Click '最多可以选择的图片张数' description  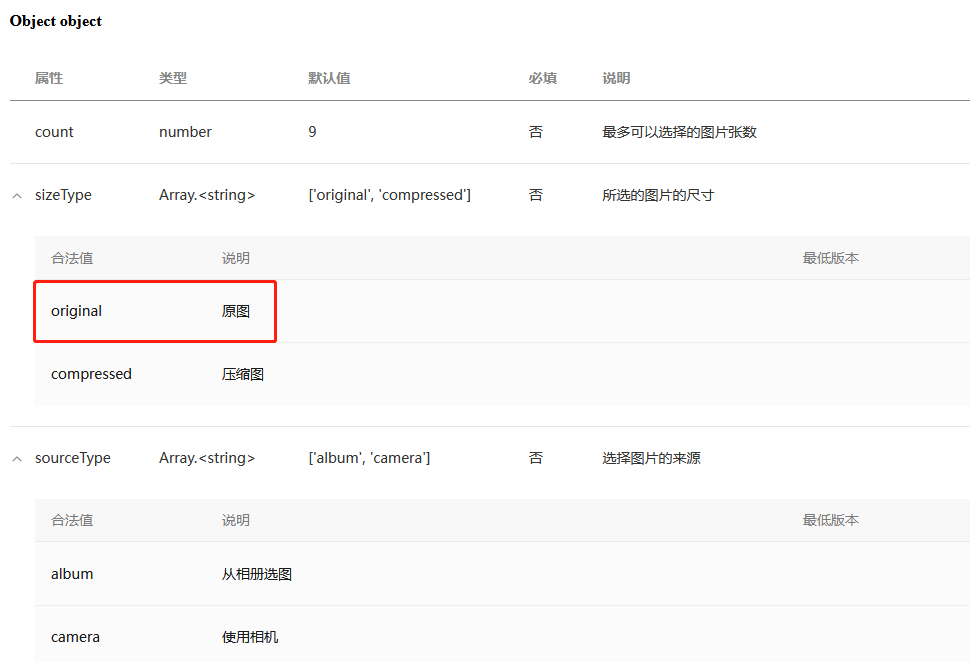point(679,132)
